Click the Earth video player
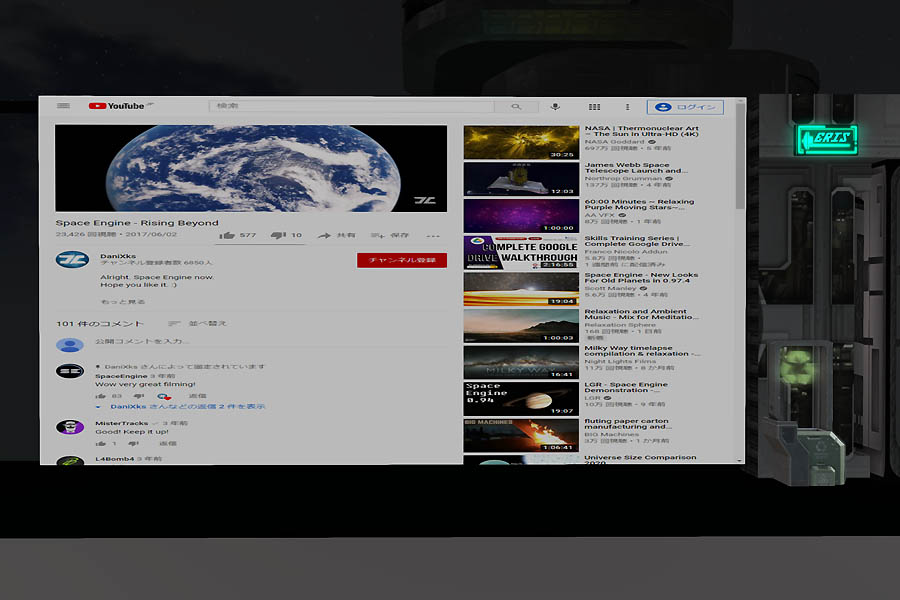 tap(251, 168)
